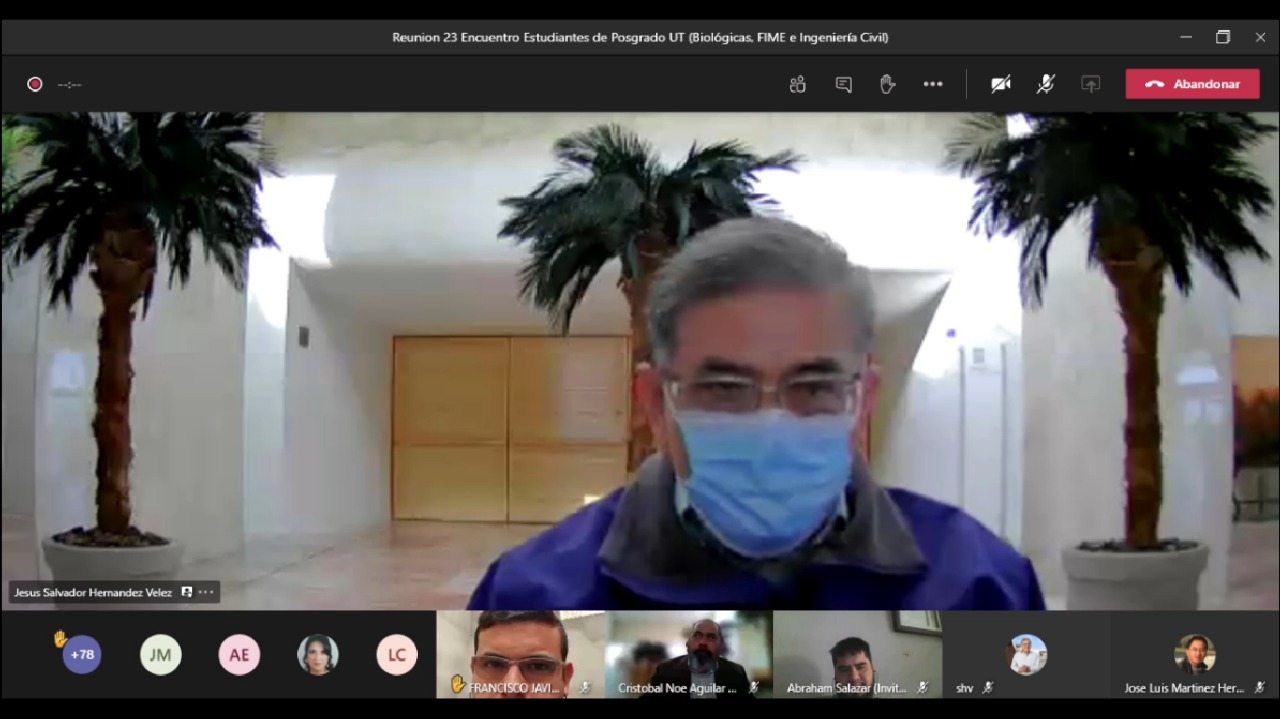The width and height of the screenshot is (1280, 719).
Task: Select Abraham Salazar's video tile
Action: coord(857,653)
